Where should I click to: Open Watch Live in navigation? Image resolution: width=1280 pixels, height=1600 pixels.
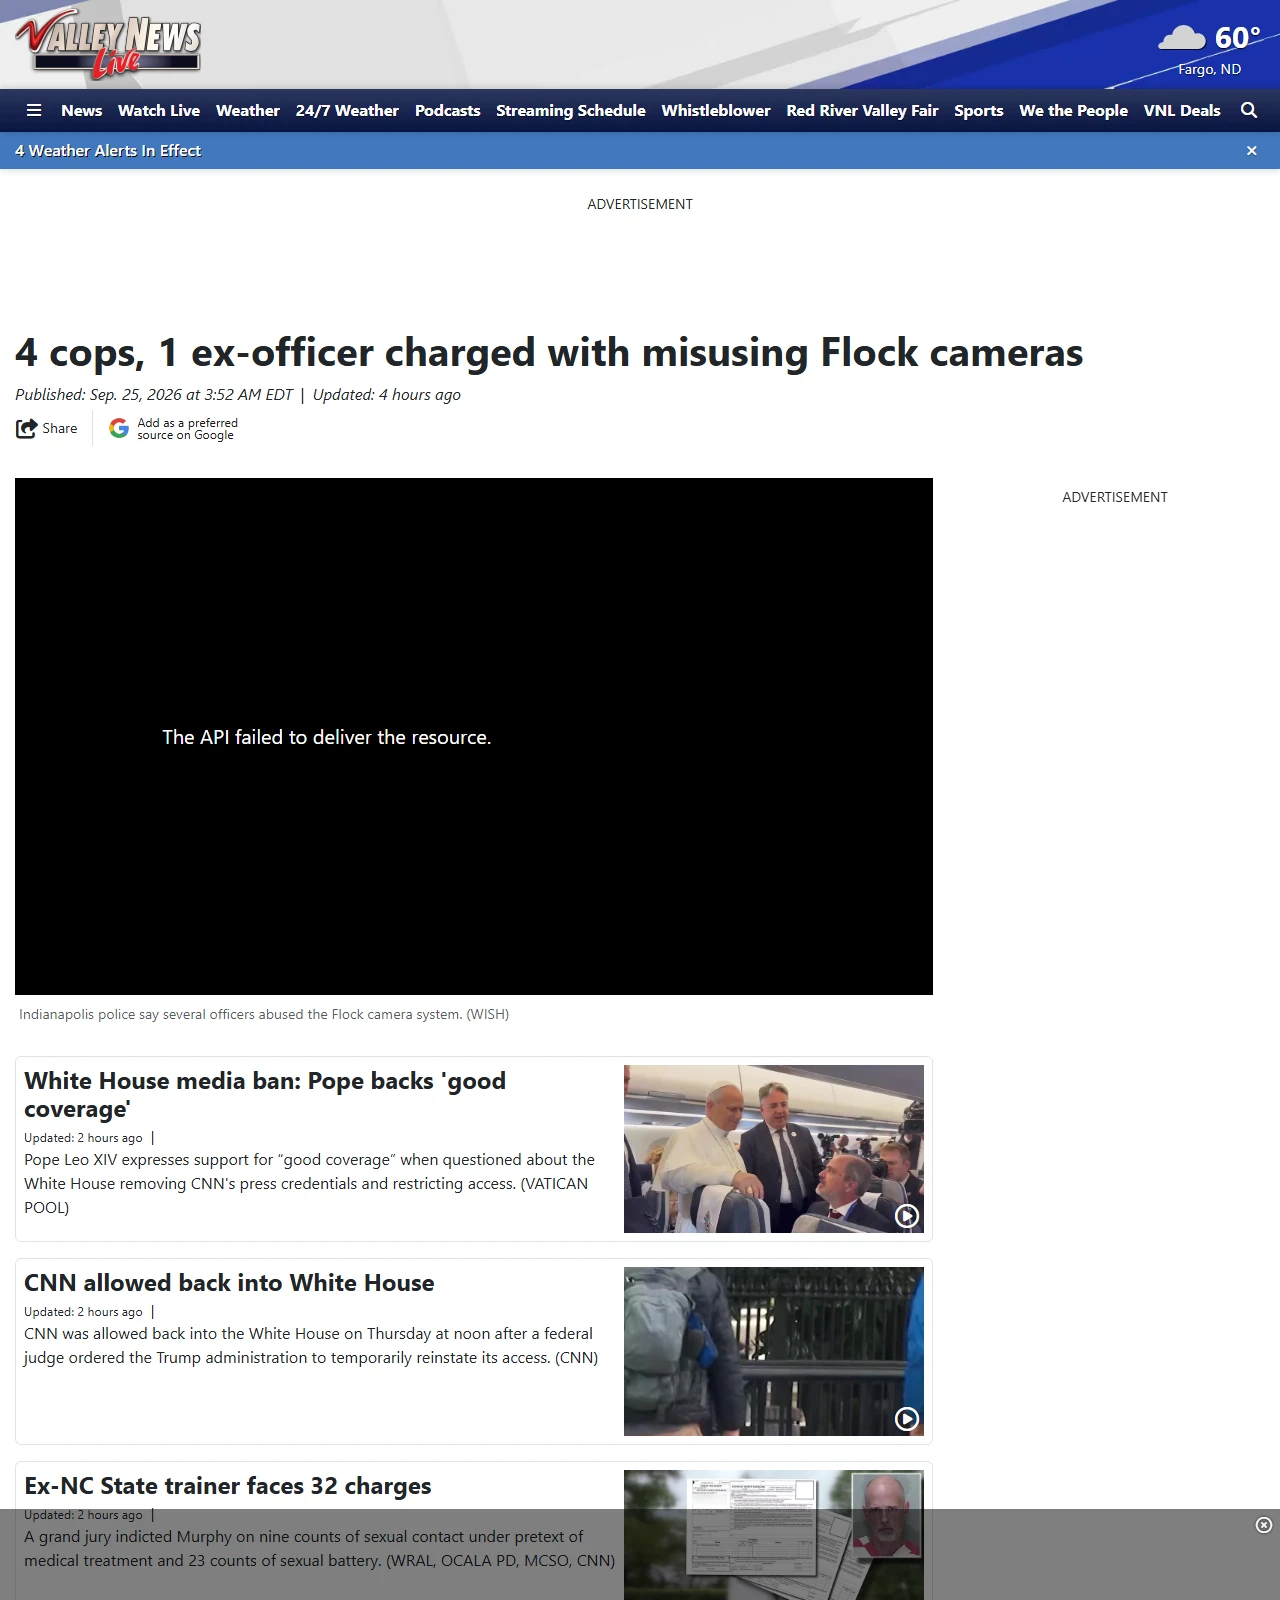point(159,111)
